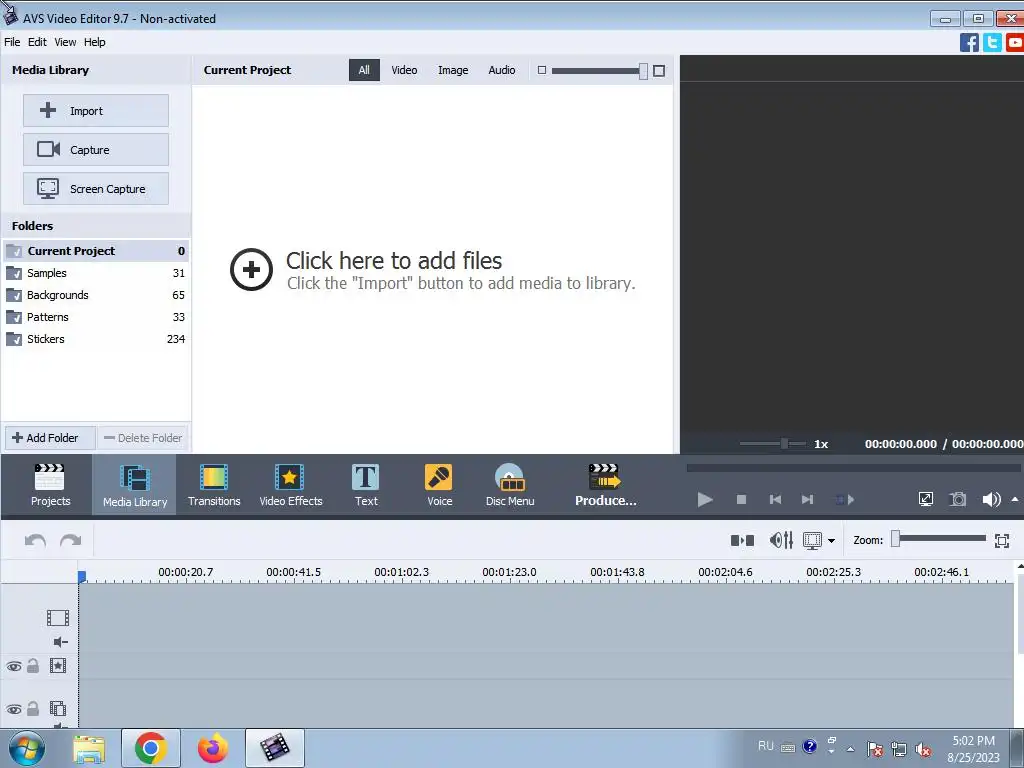This screenshot has height=768, width=1024.
Task: Click the large thumbnail size icon
Action: (x=659, y=71)
